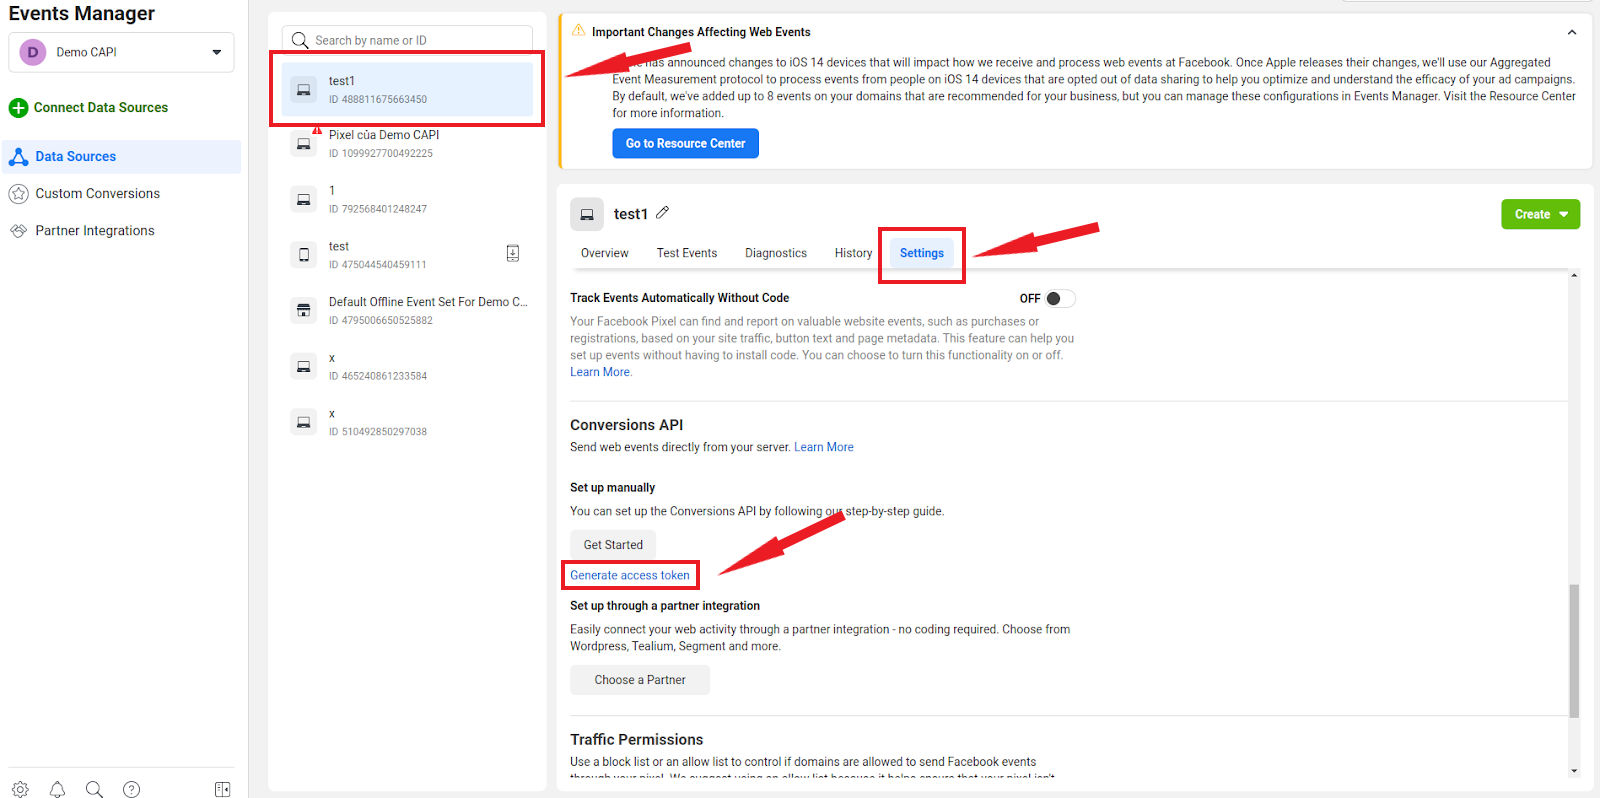
Task: Open the green Create dropdown button
Action: pos(1540,214)
